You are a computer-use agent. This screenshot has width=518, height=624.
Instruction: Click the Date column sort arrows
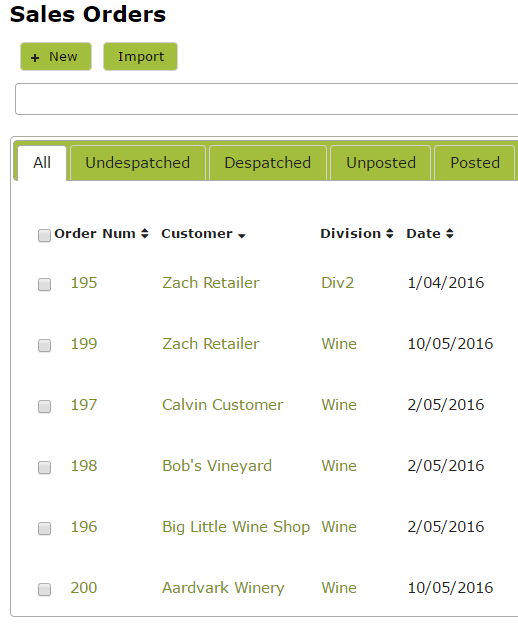[450, 234]
